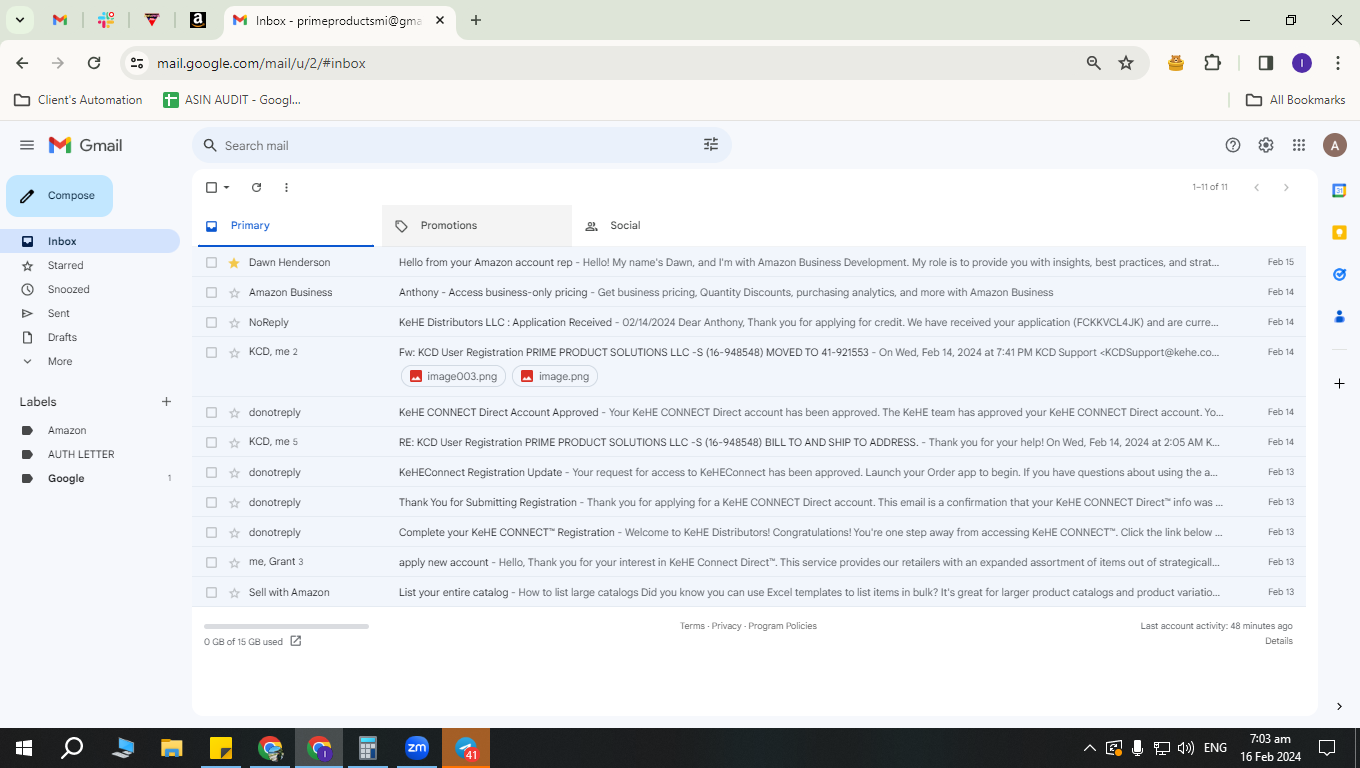This screenshot has height=768, width=1360.
Task: Open the Sent folder
Action: (59, 313)
